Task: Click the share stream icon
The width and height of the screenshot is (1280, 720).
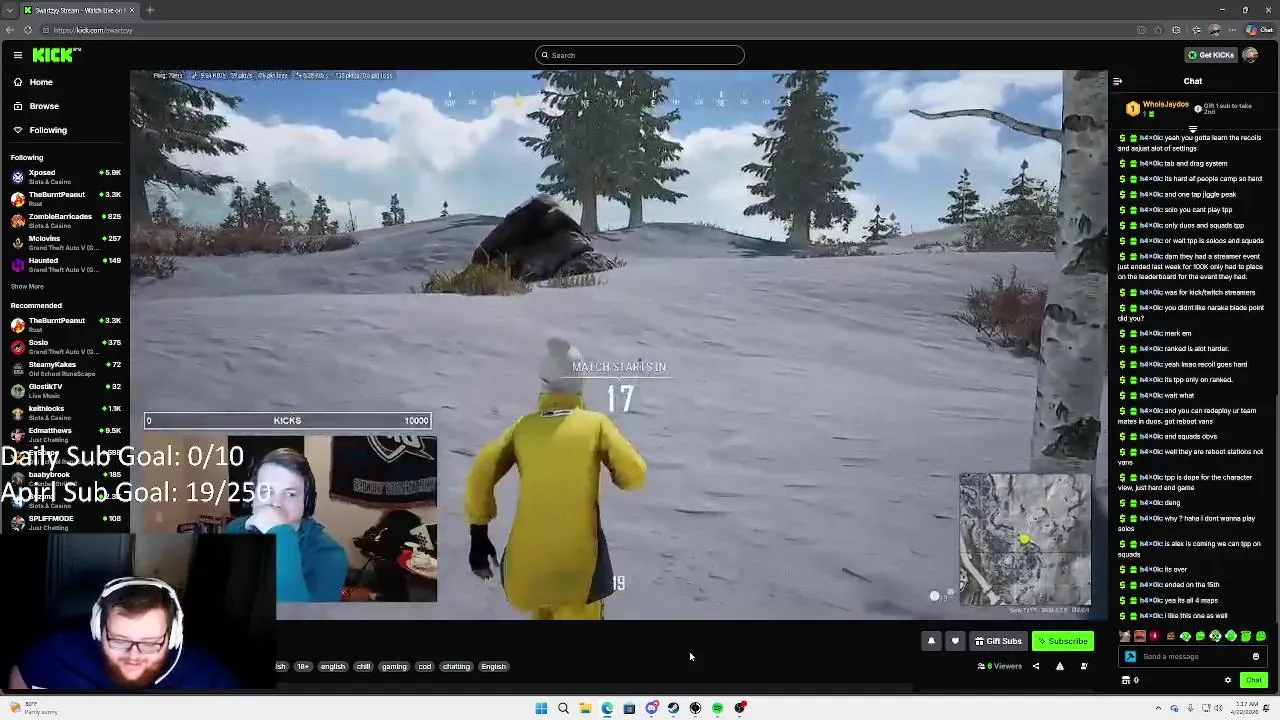Action: (1036, 666)
